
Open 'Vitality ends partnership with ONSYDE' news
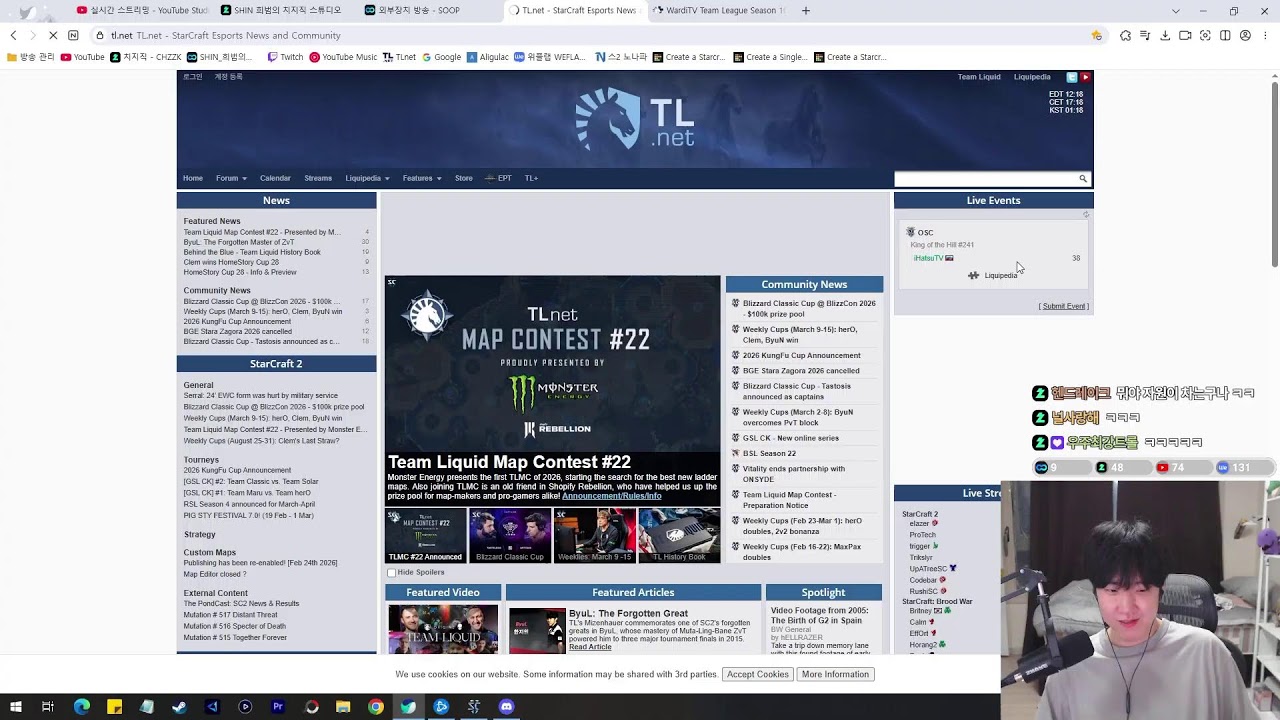(793, 474)
